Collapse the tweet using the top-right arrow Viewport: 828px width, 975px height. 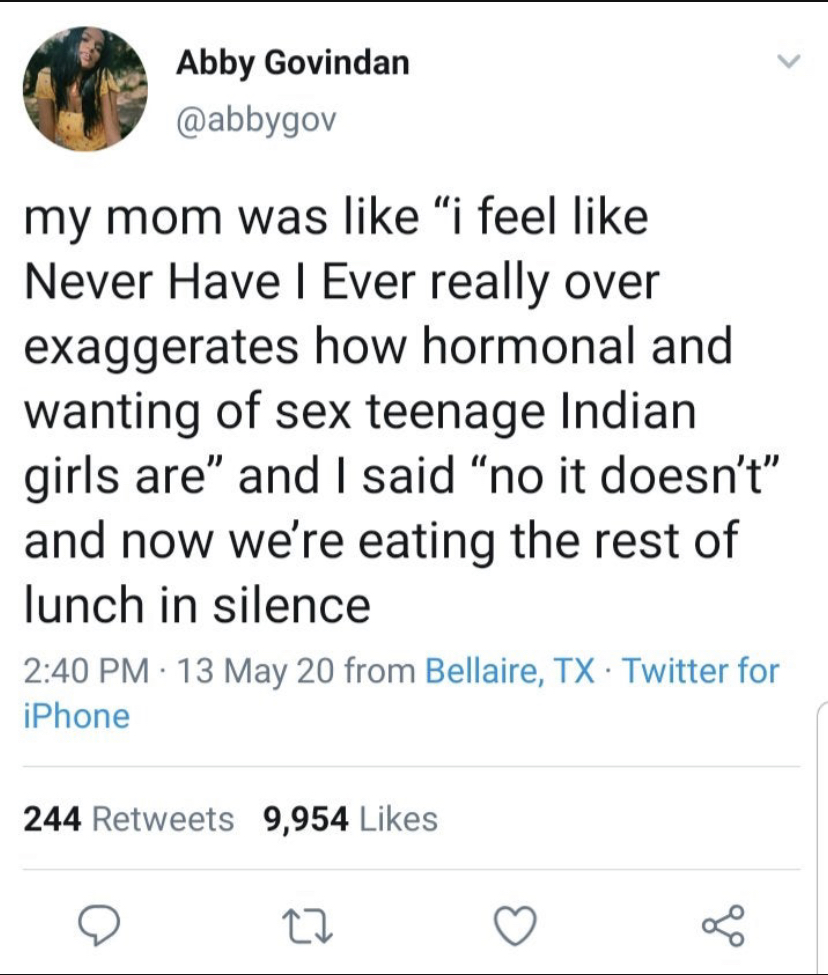789,62
